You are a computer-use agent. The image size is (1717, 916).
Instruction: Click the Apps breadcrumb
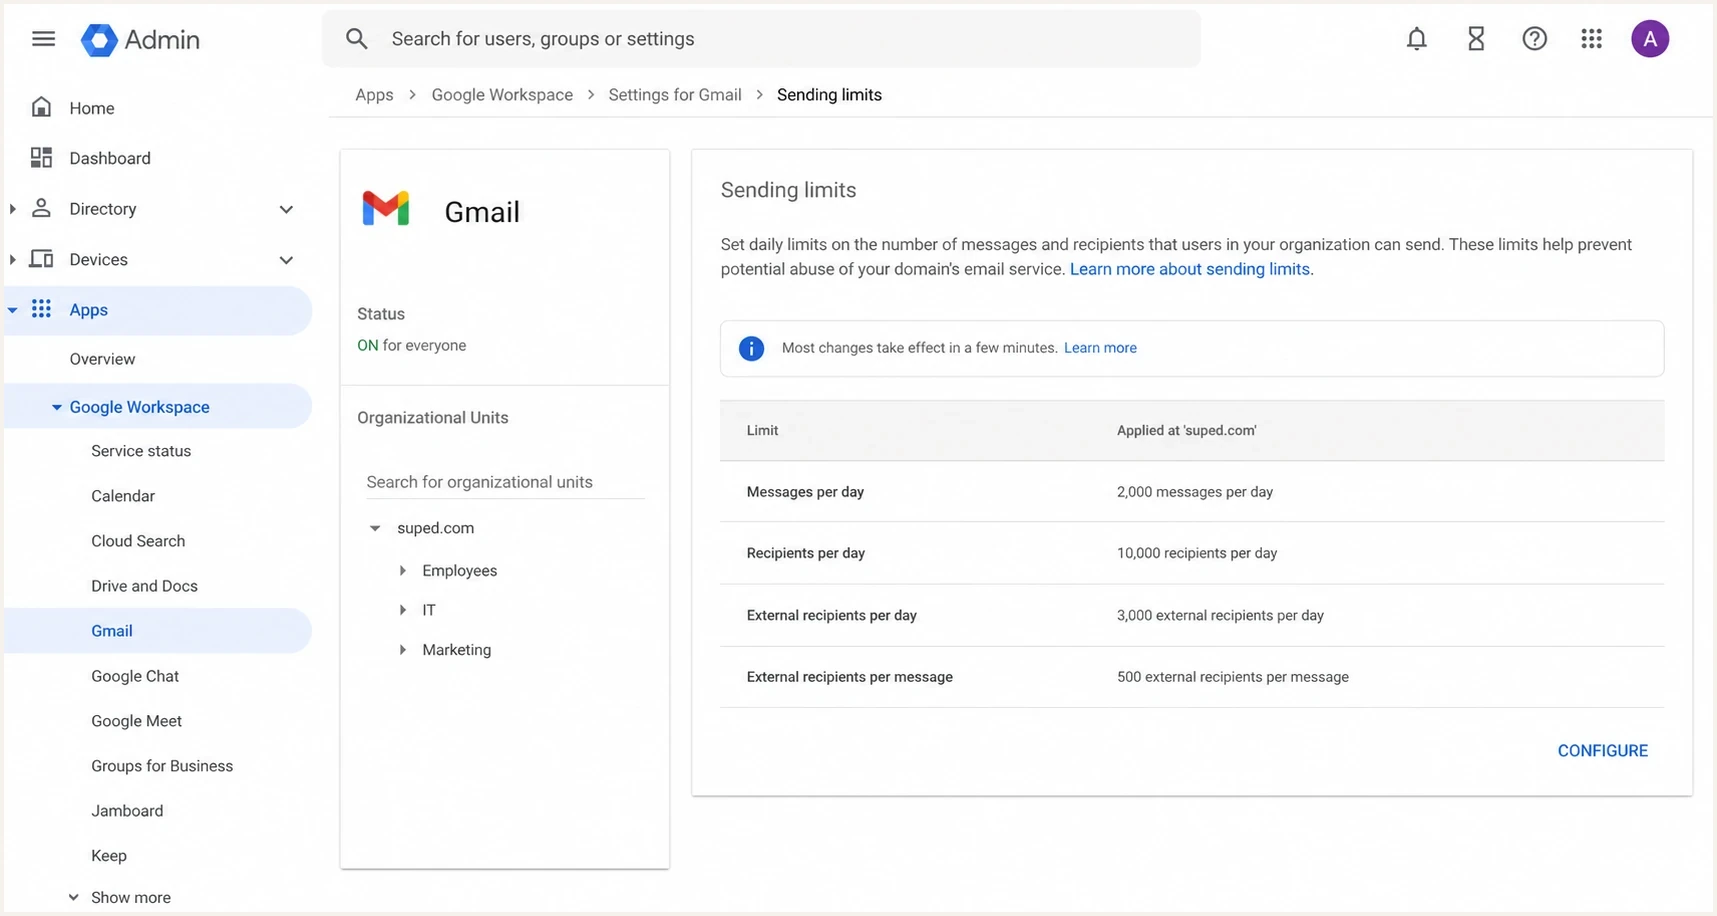pos(374,95)
